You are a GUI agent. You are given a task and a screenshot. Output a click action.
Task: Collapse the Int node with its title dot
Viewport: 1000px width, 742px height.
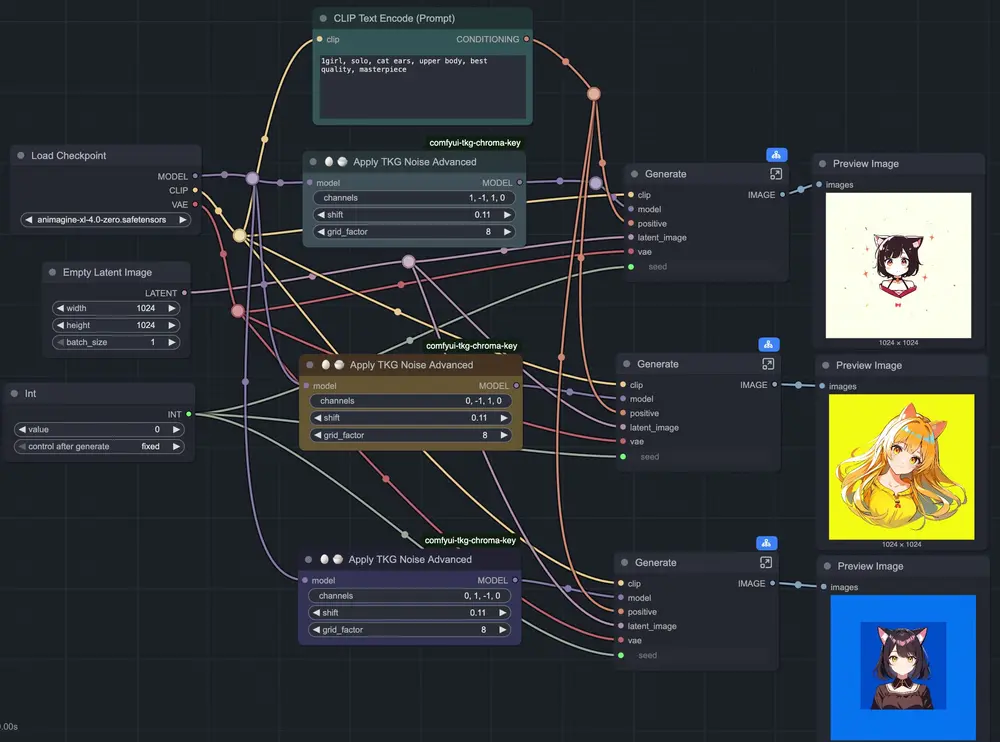(13, 394)
